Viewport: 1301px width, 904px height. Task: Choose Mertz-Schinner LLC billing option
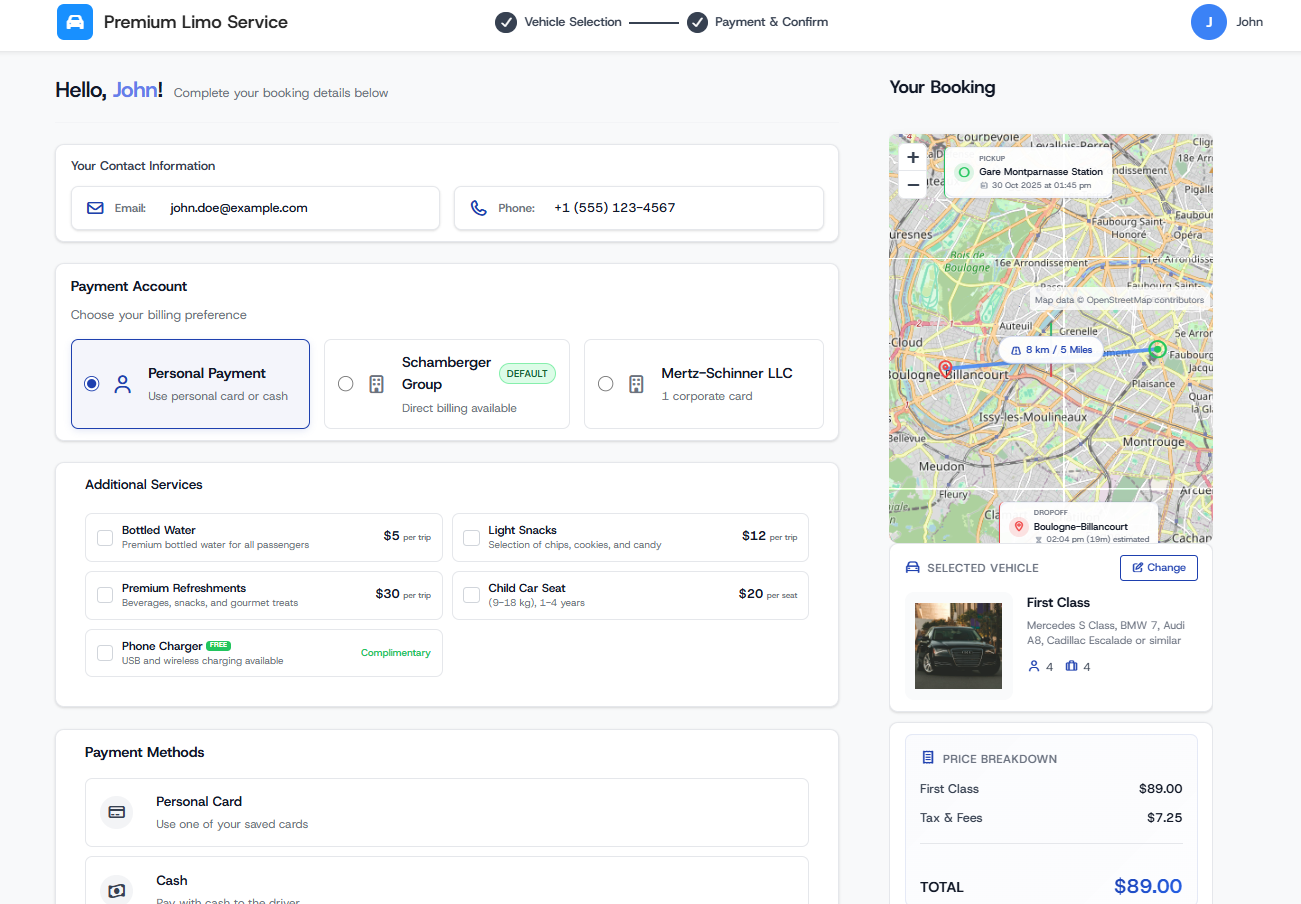pyautogui.click(x=605, y=384)
